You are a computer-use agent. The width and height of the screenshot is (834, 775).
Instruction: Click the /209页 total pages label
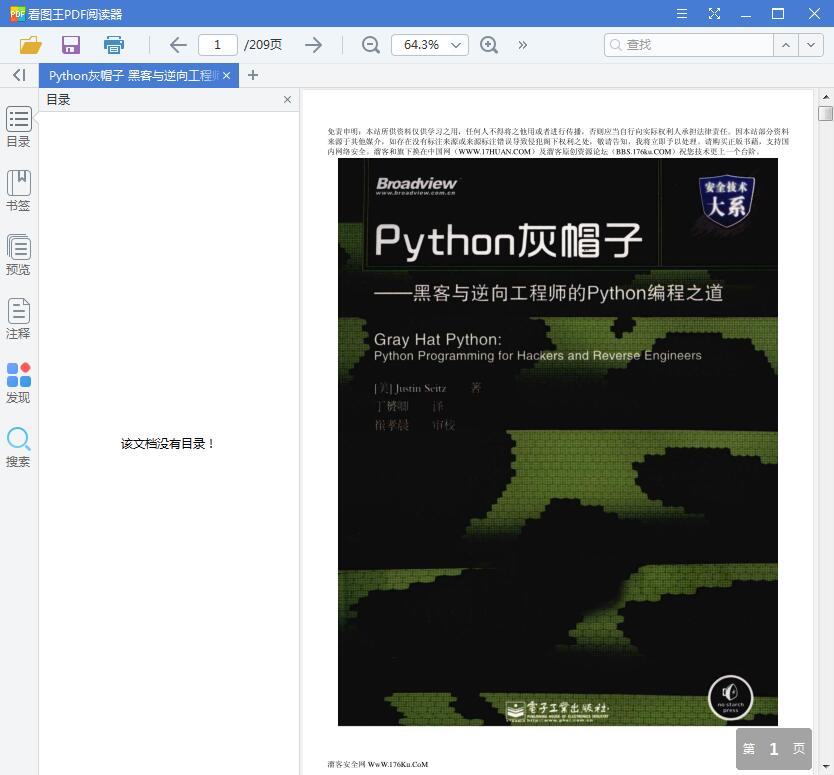tap(263, 45)
